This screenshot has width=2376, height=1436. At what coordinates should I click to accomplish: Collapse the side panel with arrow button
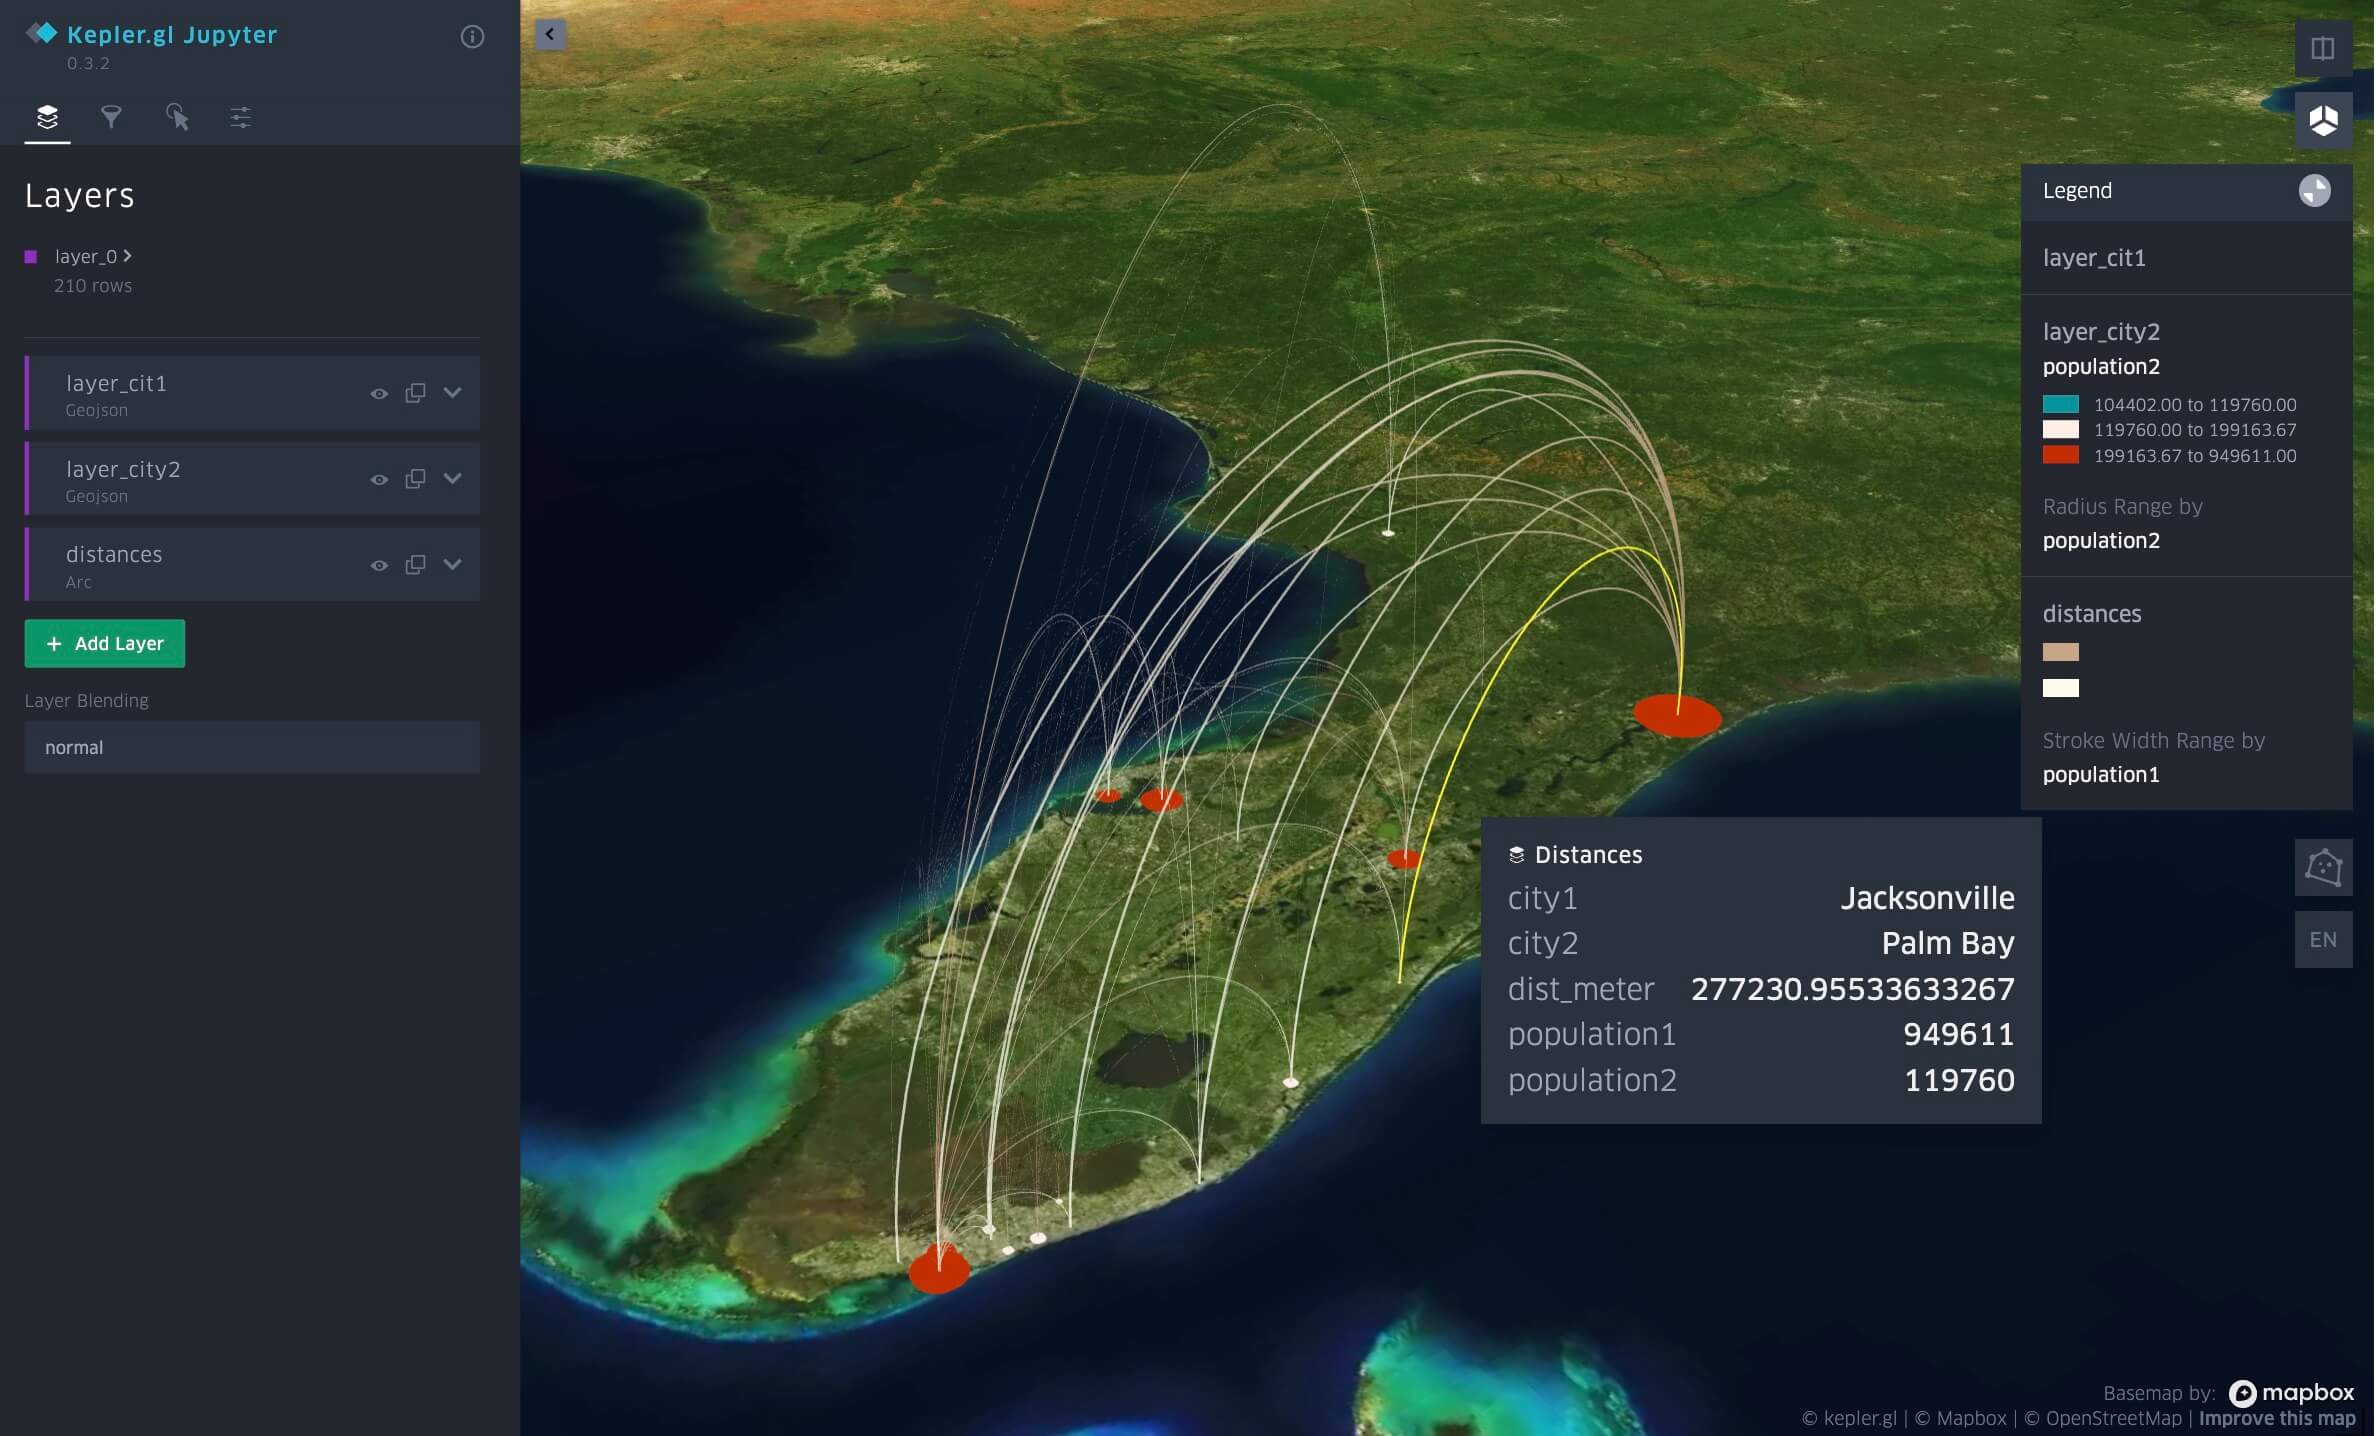click(x=550, y=35)
